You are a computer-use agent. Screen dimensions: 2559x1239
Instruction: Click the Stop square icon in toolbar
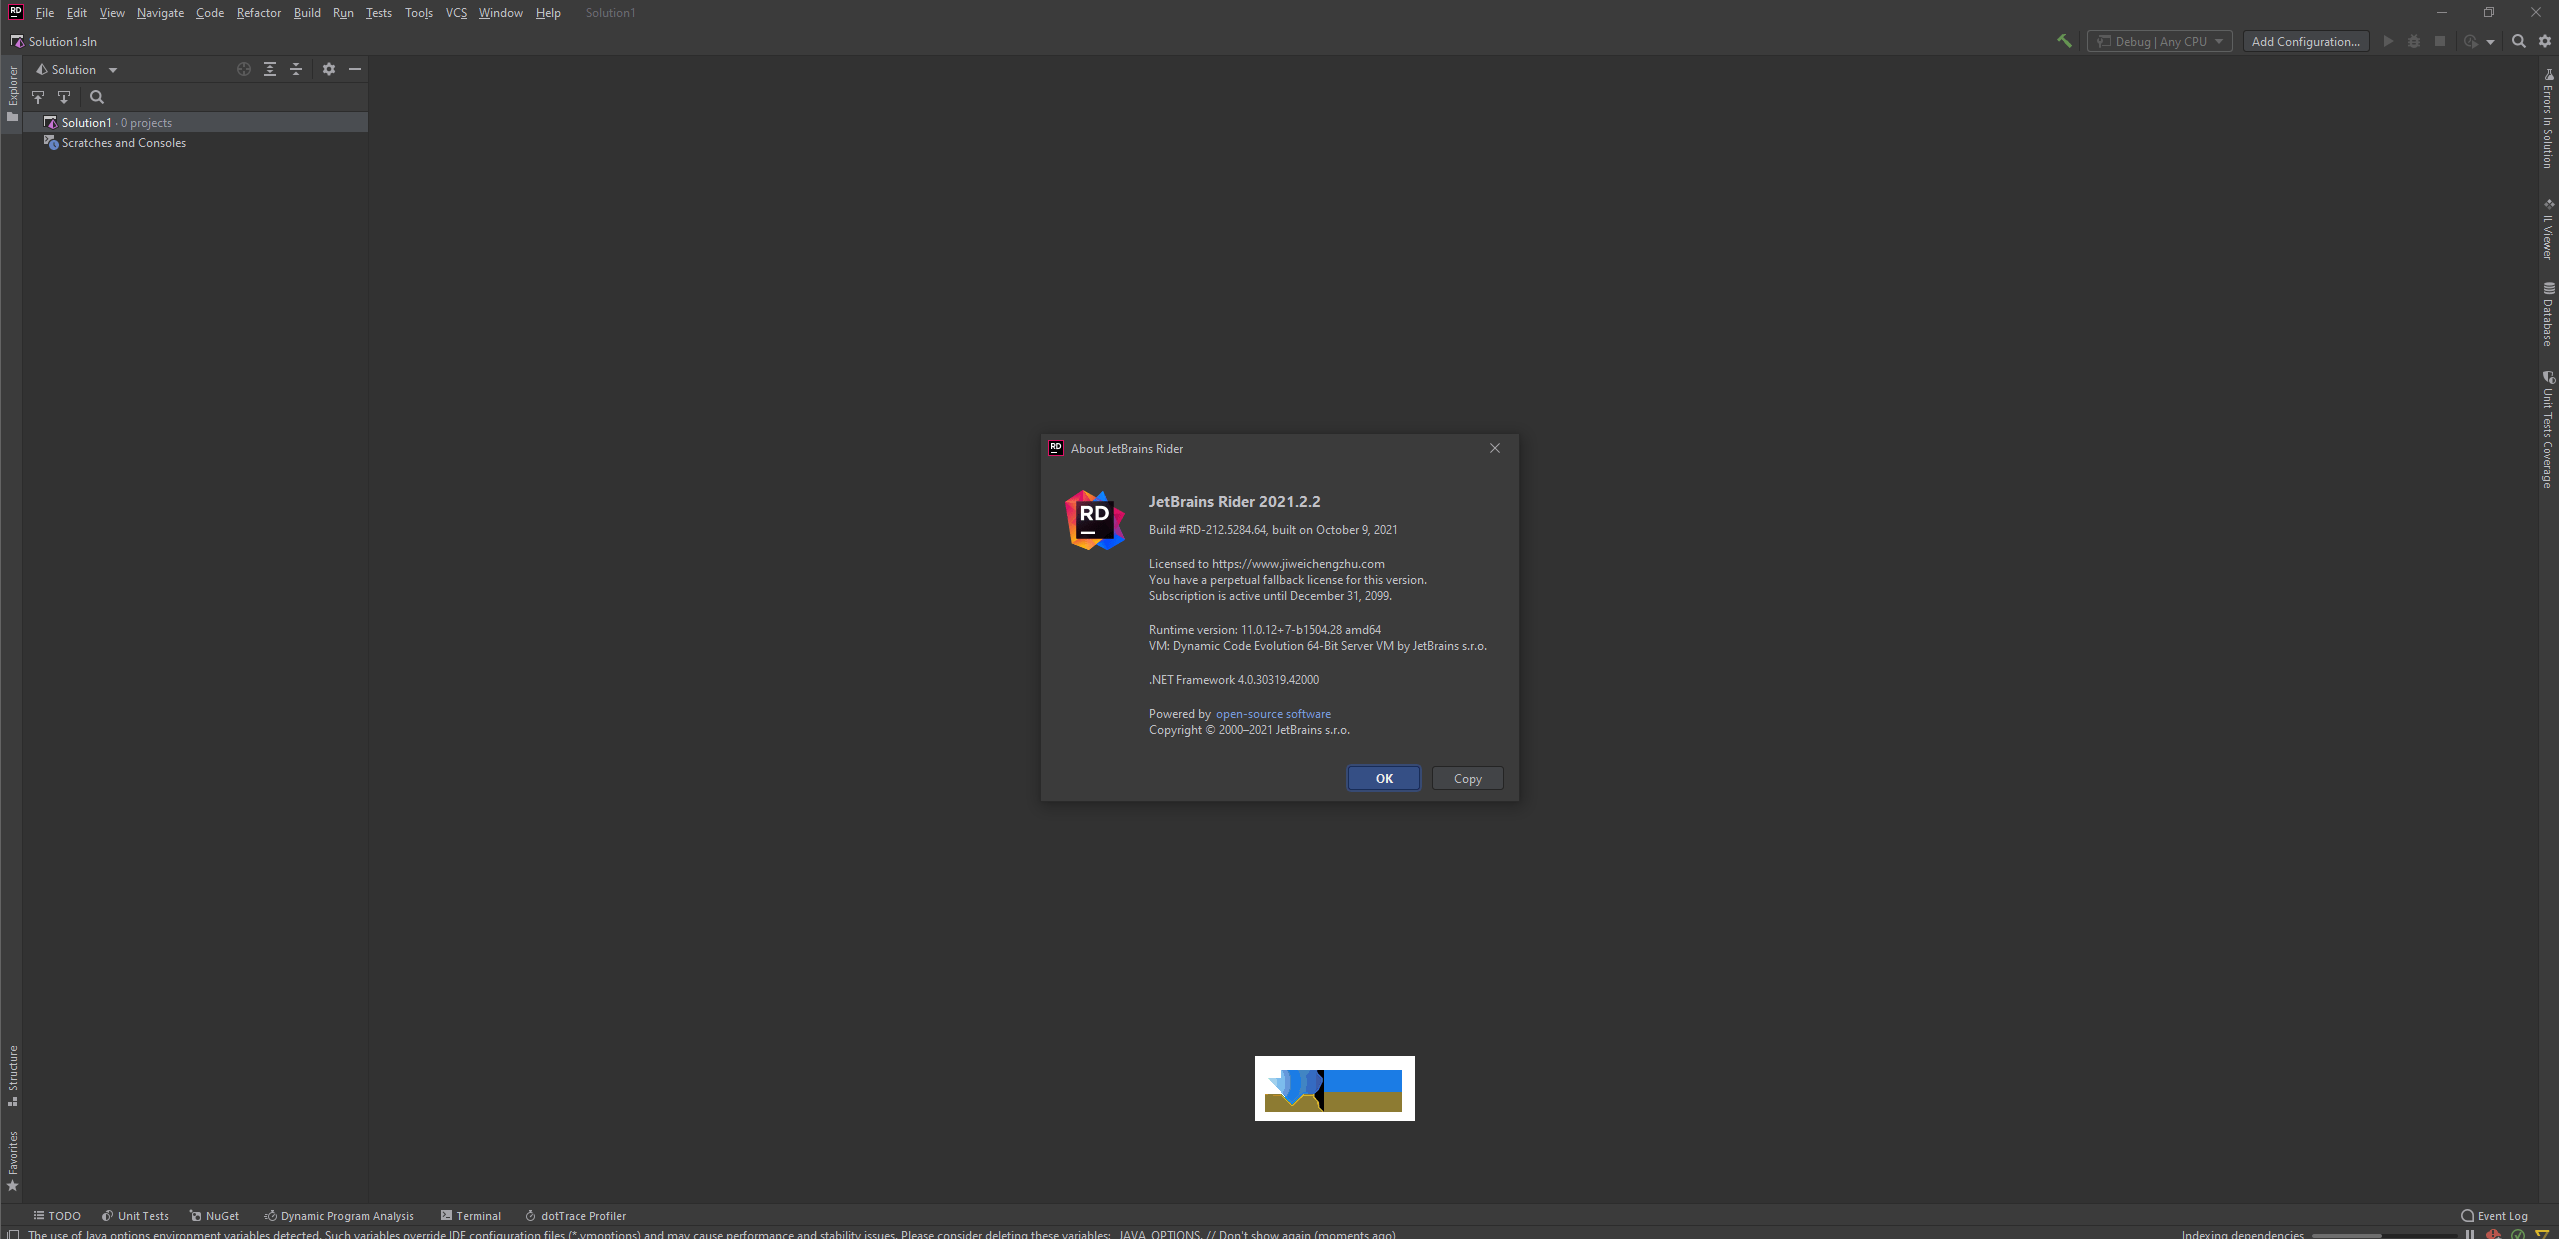2440,41
